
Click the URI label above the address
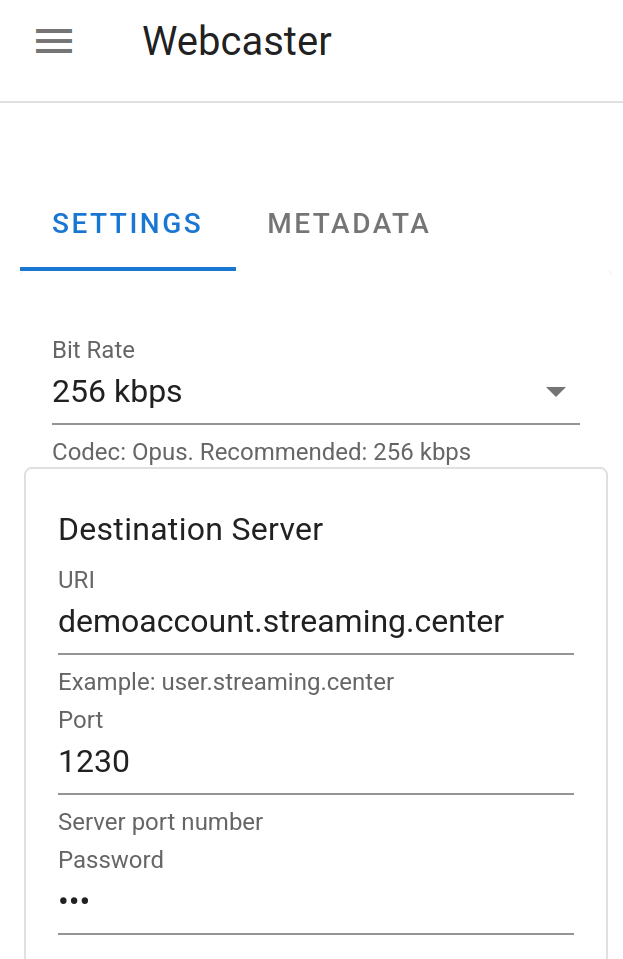pos(77,580)
